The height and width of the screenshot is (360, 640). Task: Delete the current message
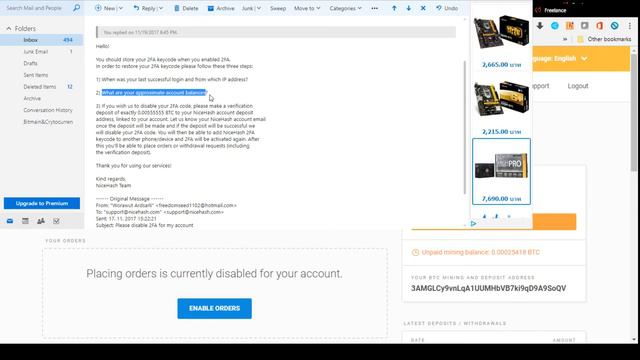pyautogui.click(x=186, y=8)
